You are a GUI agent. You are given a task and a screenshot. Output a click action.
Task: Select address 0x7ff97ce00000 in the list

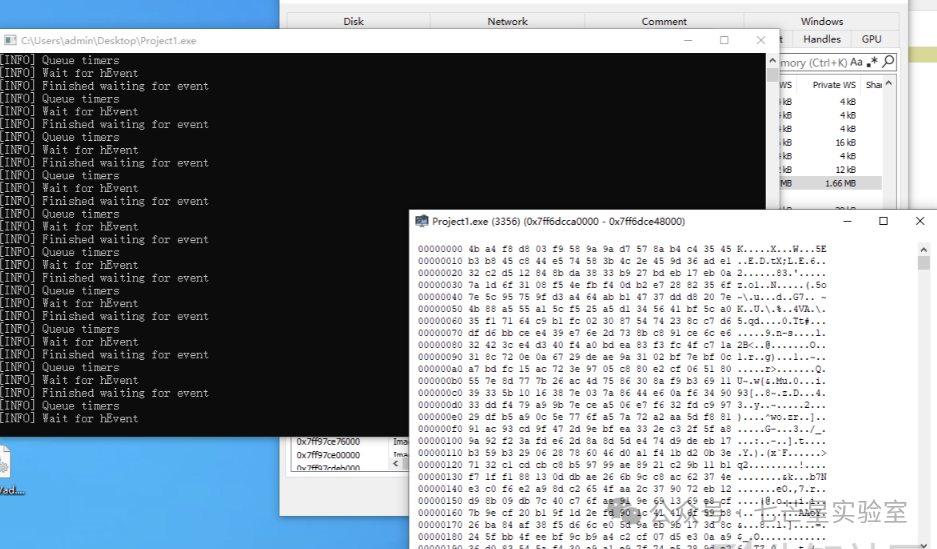[328, 455]
